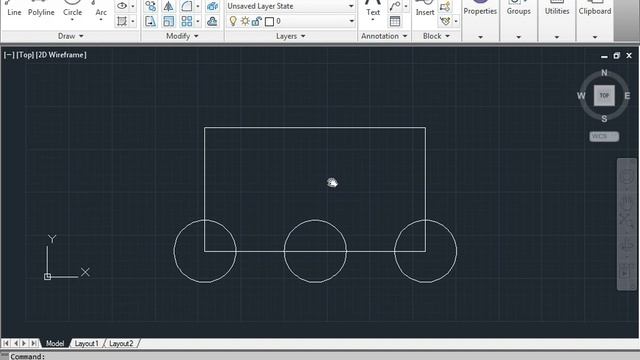This screenshot has width=640, height=360.
Task: Click the [2D Wireframe] visual style menu
Action: pyautogui.click(x=61, y=55)
